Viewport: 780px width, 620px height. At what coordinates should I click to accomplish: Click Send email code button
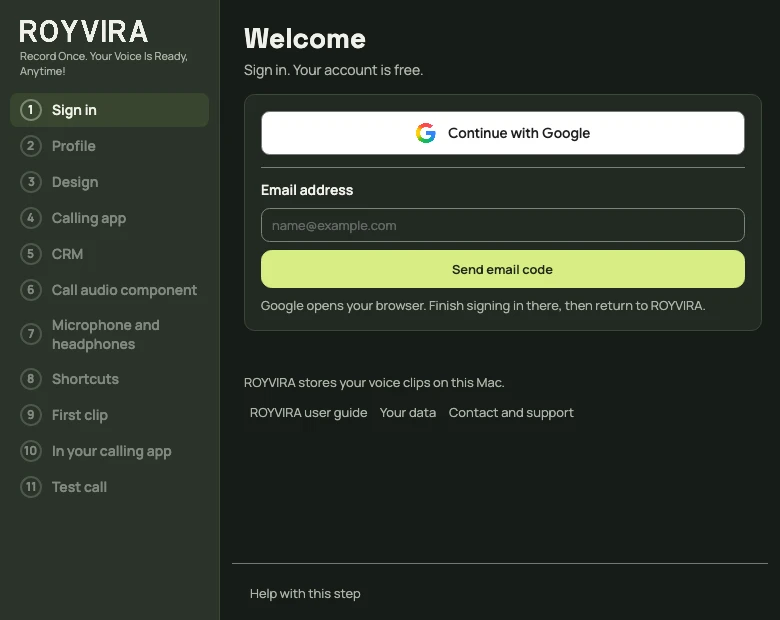(502, 269)
